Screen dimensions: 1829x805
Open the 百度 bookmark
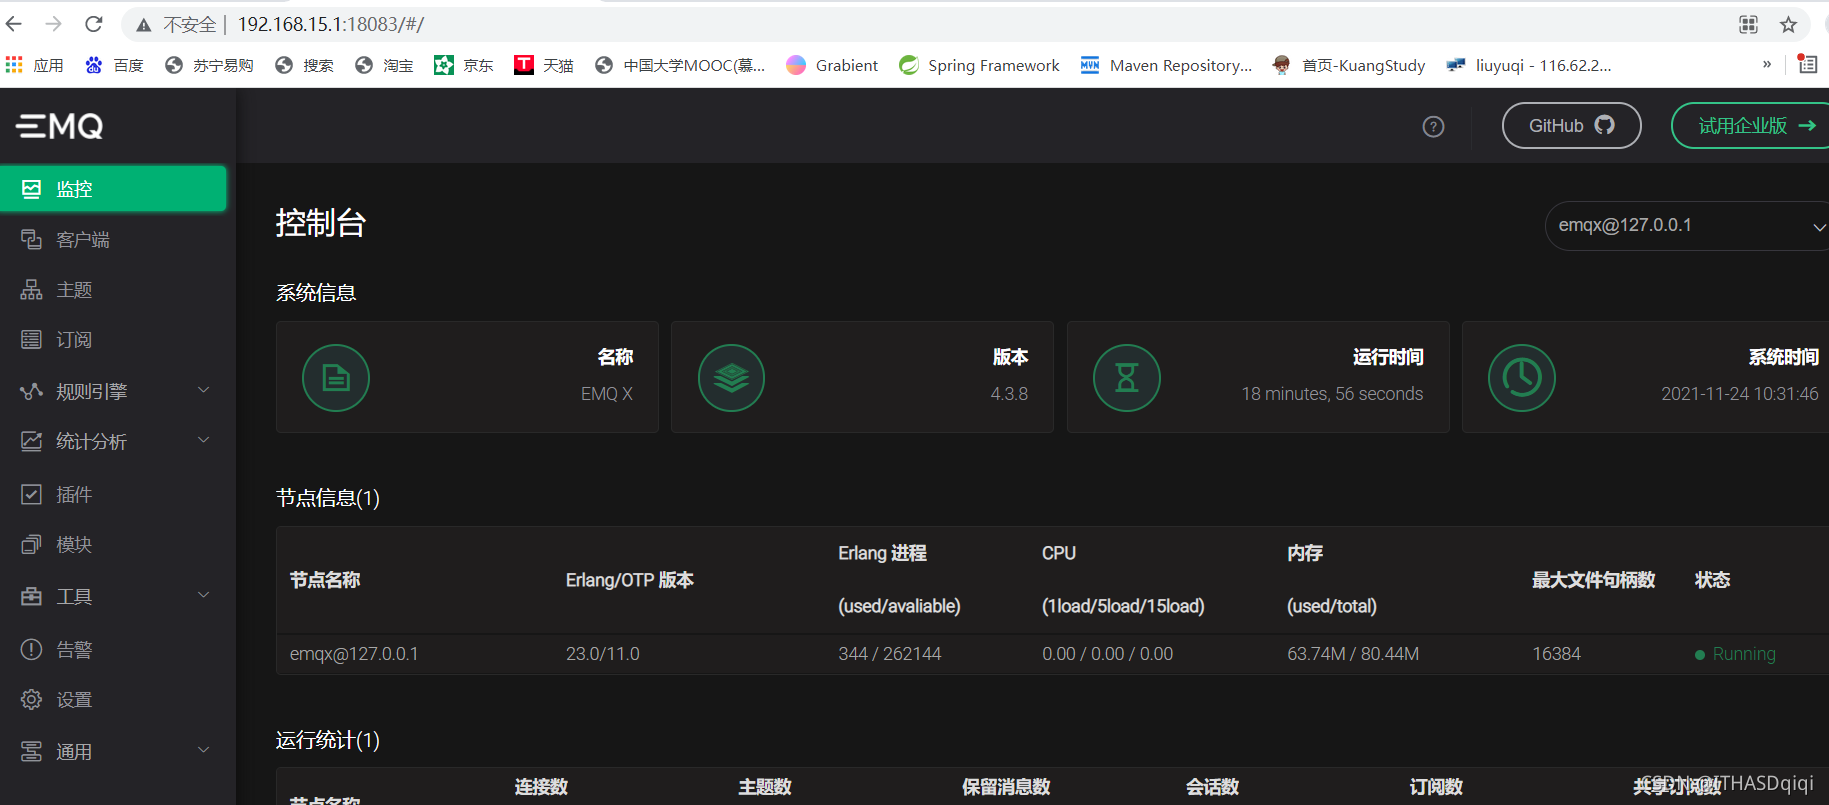pyautogui.click(x=115, y=65)
